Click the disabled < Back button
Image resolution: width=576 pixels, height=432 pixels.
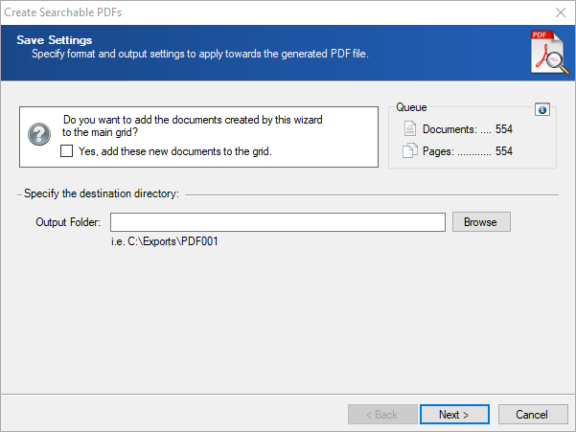click(x=382, y=414)
